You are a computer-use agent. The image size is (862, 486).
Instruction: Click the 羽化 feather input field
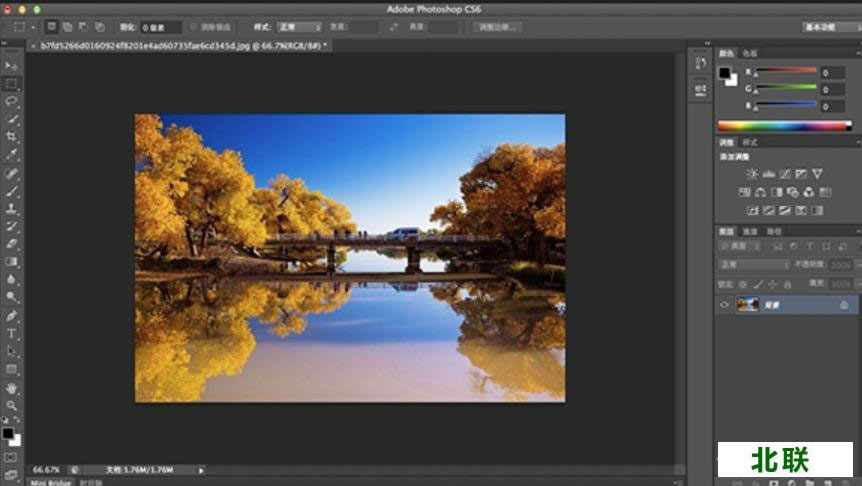coord(160,27)
